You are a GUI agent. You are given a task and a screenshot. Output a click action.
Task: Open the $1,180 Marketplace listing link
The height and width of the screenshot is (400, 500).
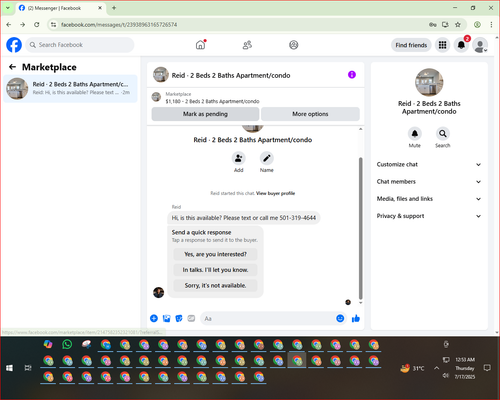pos(212,101)
